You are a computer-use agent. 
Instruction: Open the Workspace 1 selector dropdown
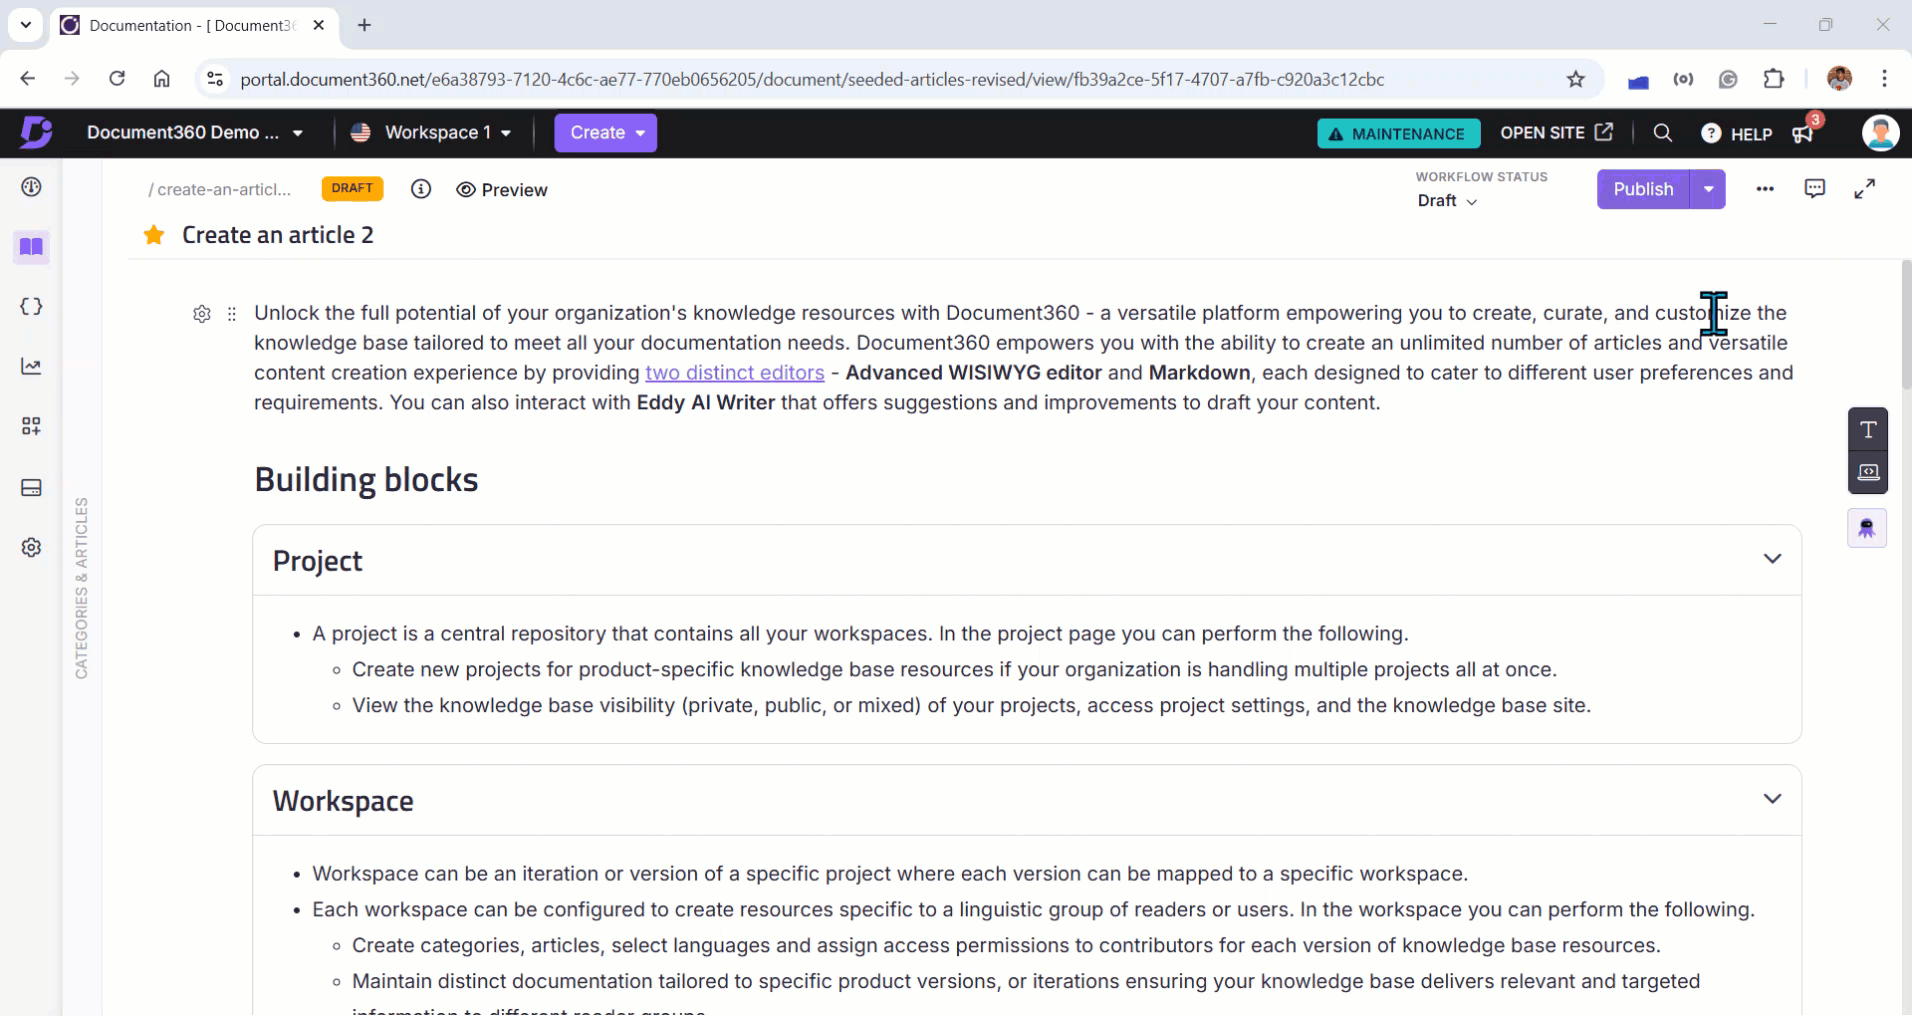tap(431, 132)
